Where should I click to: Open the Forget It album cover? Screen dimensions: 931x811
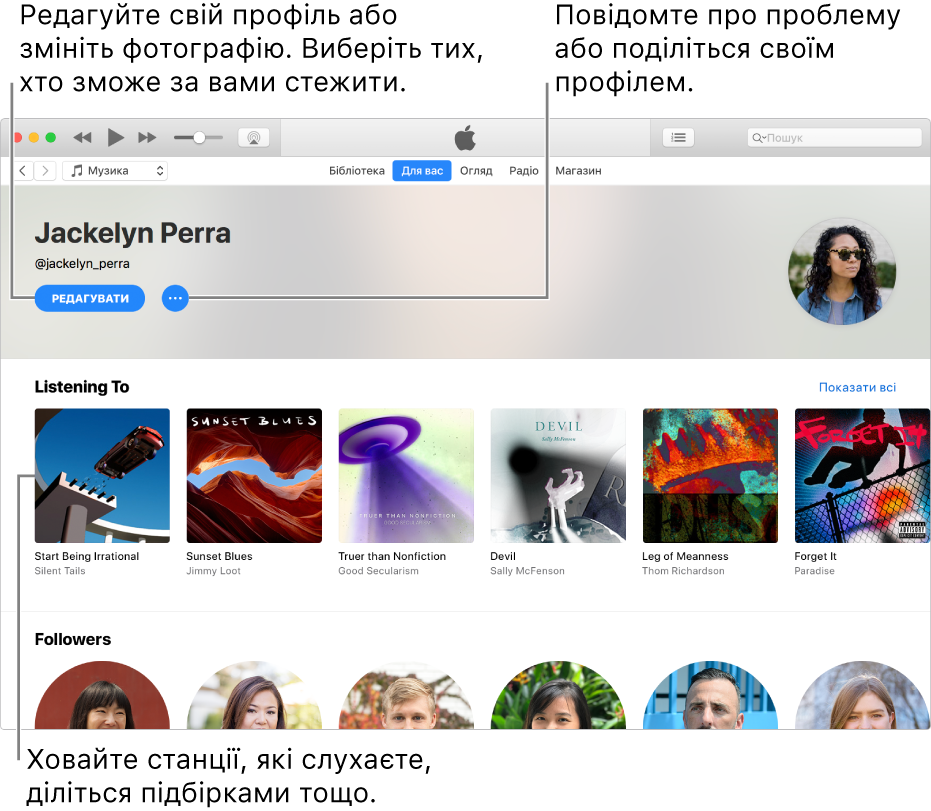point(862,476)
